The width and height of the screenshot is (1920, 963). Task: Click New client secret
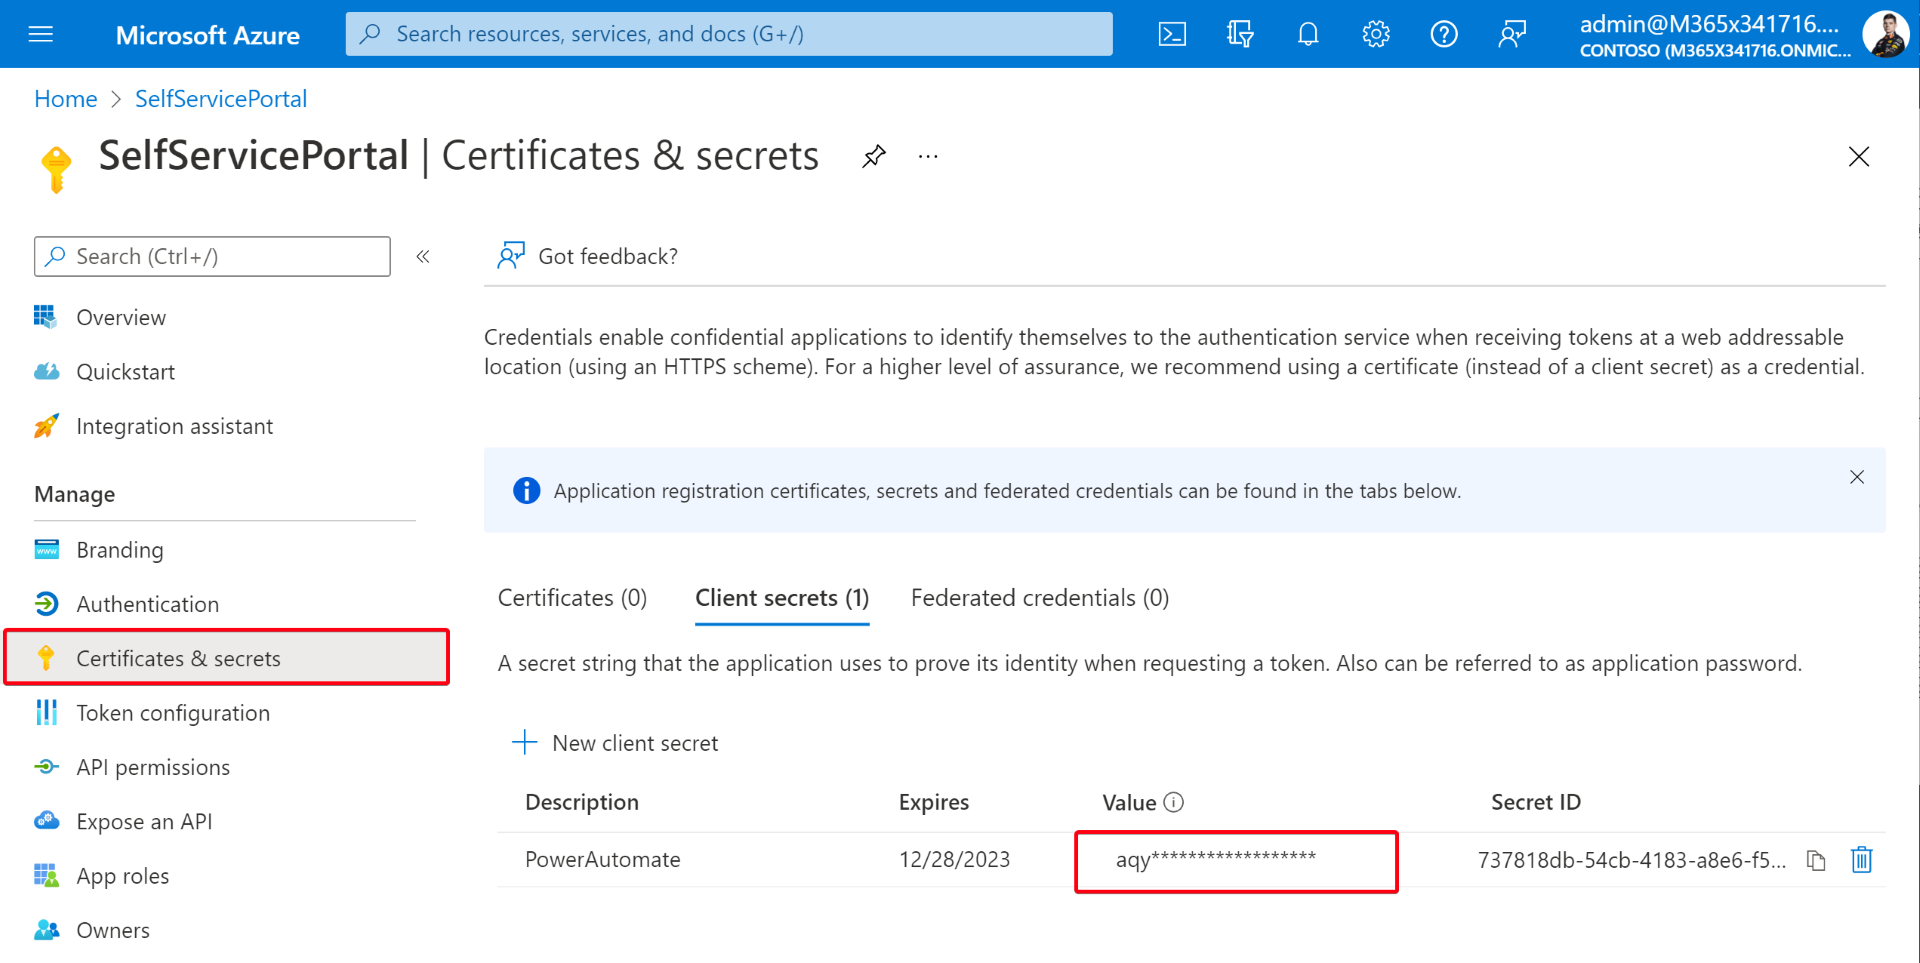pos(615,743)
